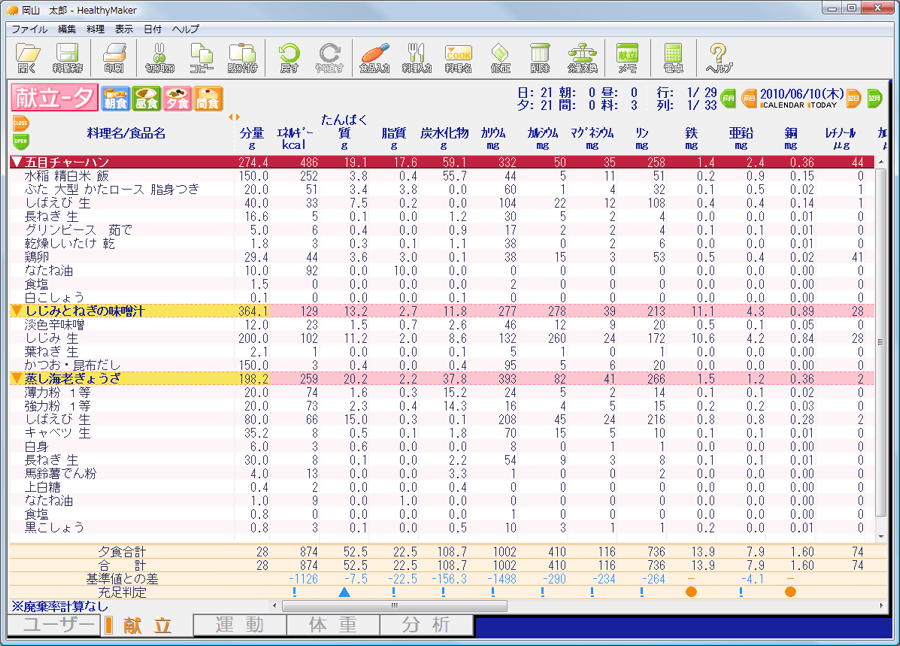Screen dimensions: 900x646
Task: Click the カルシウム column header
Action: [x=542, y=138]
